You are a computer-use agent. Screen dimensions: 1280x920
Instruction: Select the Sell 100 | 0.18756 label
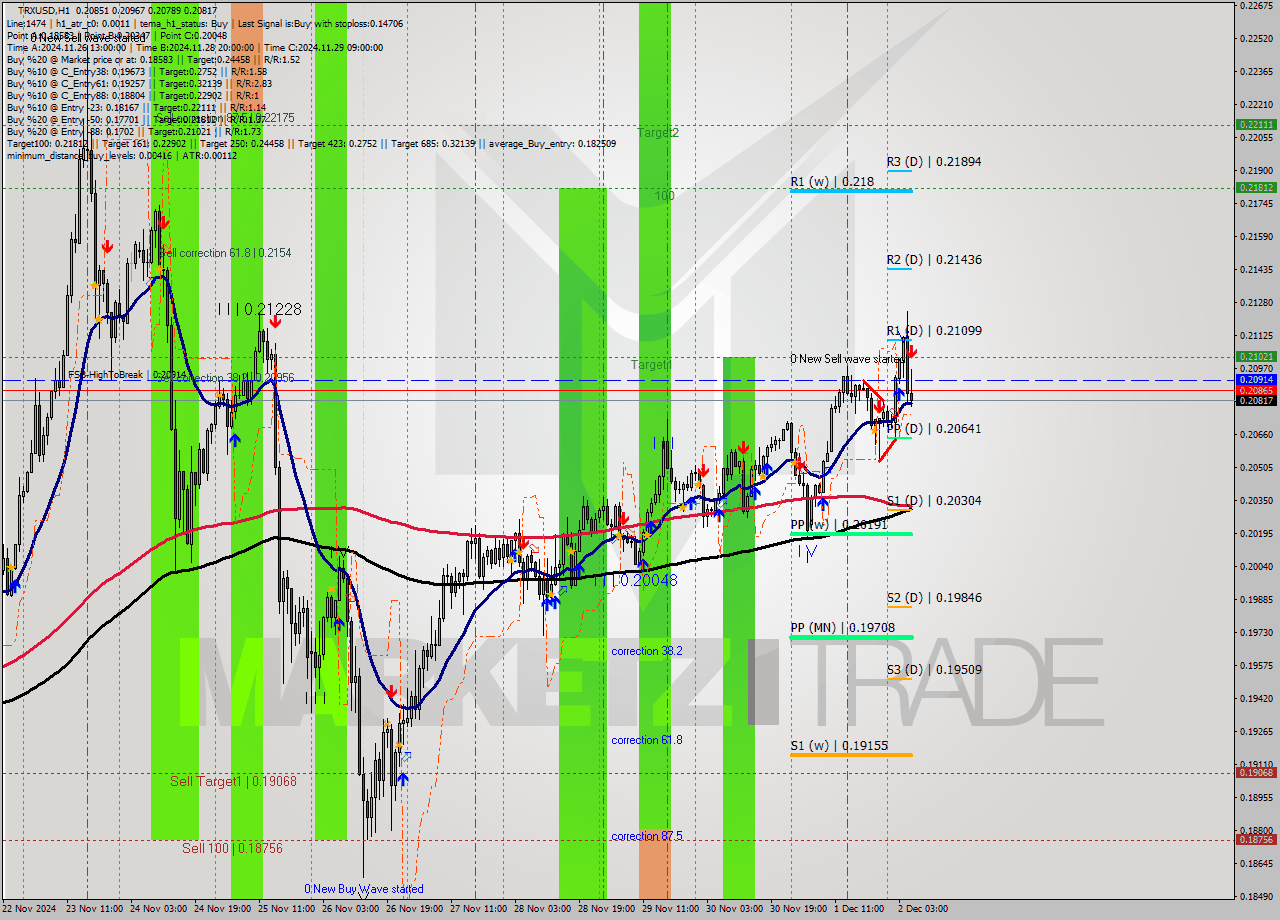pyautogui.click(x=232, y=848)
